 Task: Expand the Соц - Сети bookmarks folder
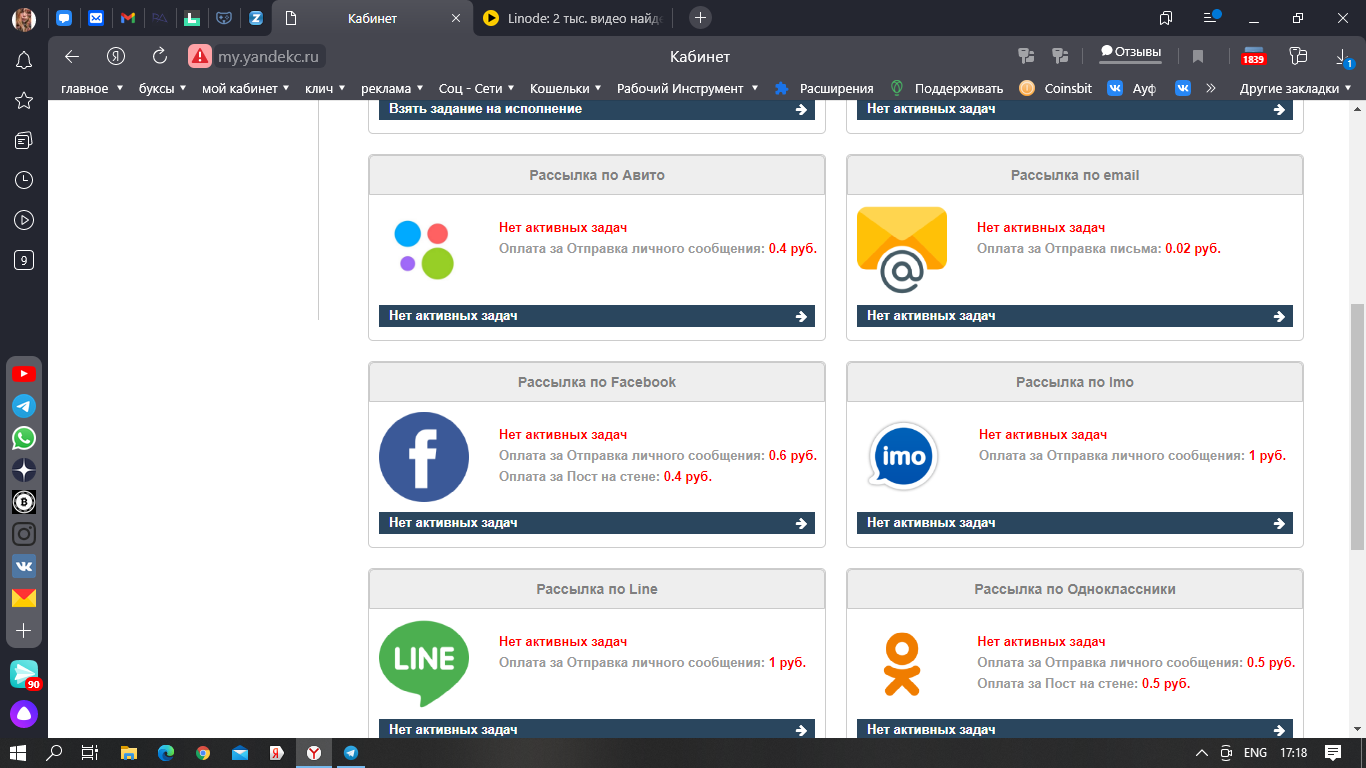tap(477, 88)
